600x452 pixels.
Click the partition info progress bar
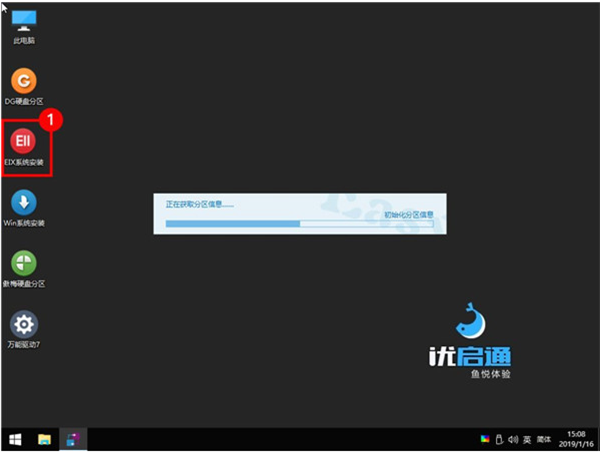(300, 224)
